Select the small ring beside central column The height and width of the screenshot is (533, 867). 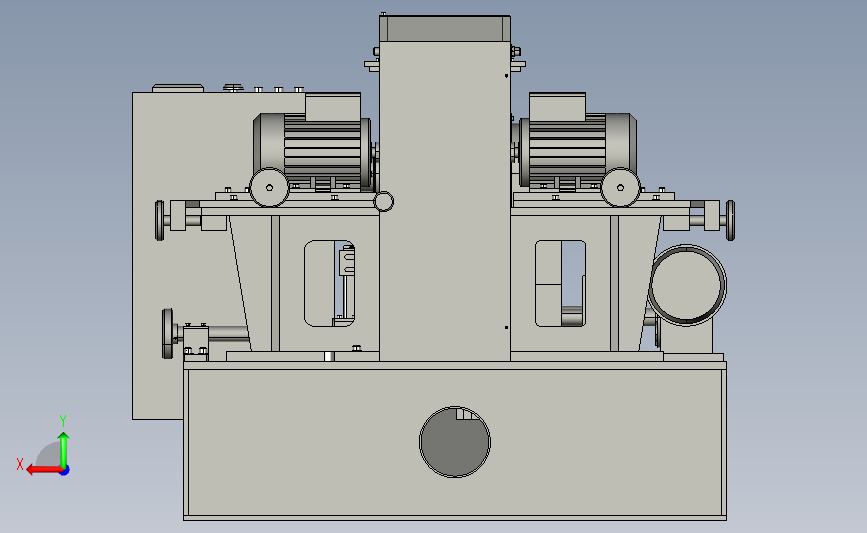[384, 201]
